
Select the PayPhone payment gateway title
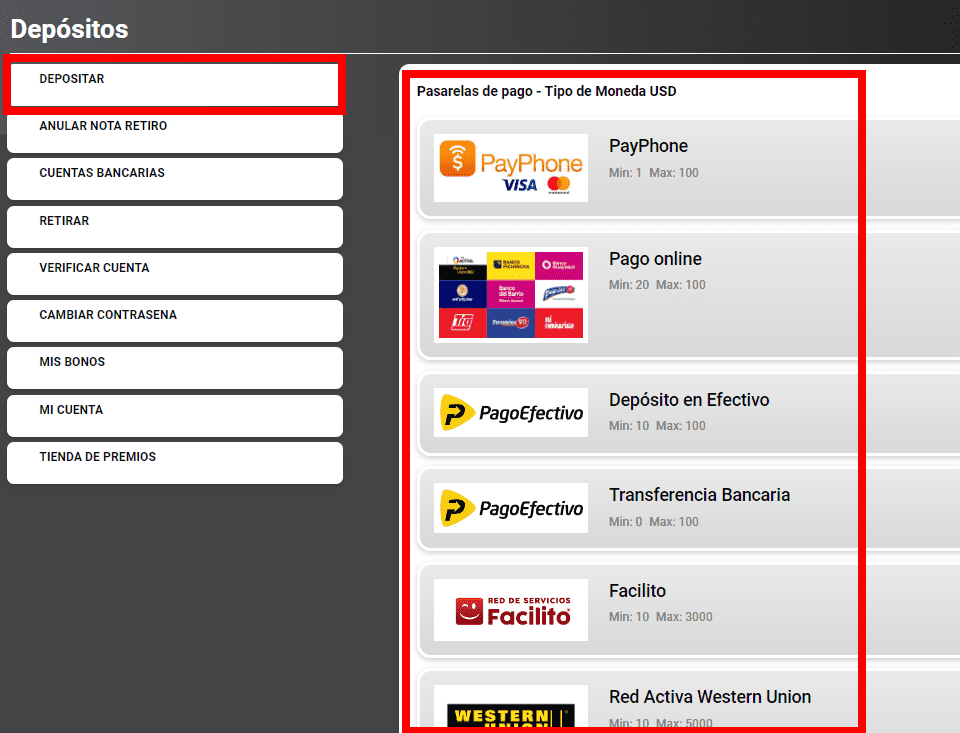point(648,146)
